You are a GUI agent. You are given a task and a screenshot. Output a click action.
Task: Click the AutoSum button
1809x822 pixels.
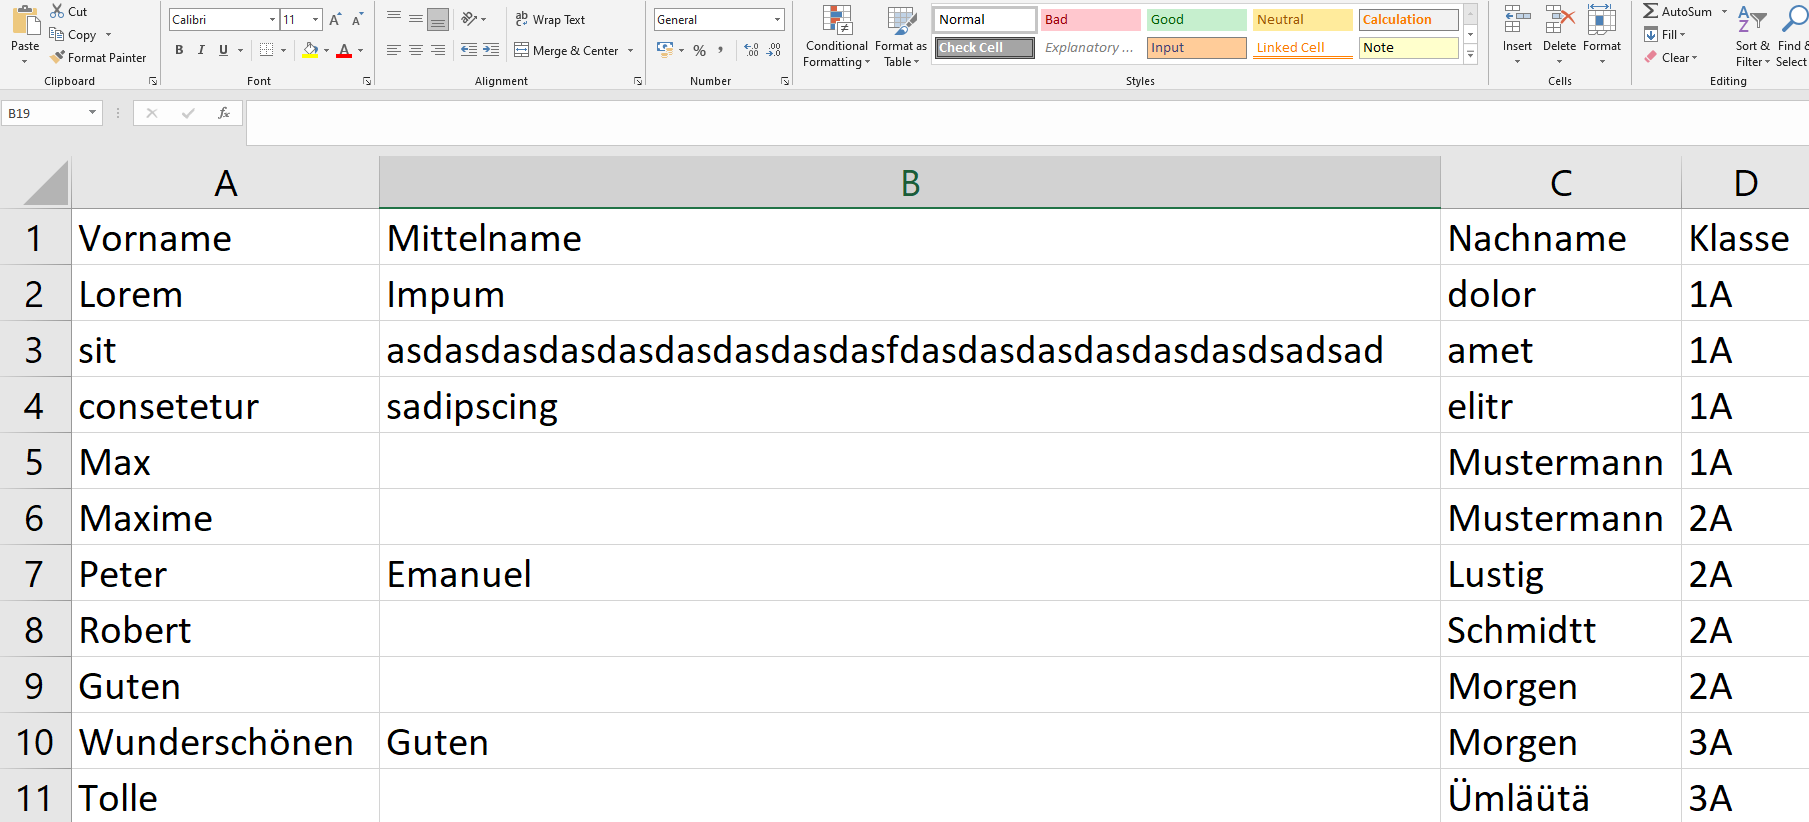pyautogui.click(x=1678, y=11)
